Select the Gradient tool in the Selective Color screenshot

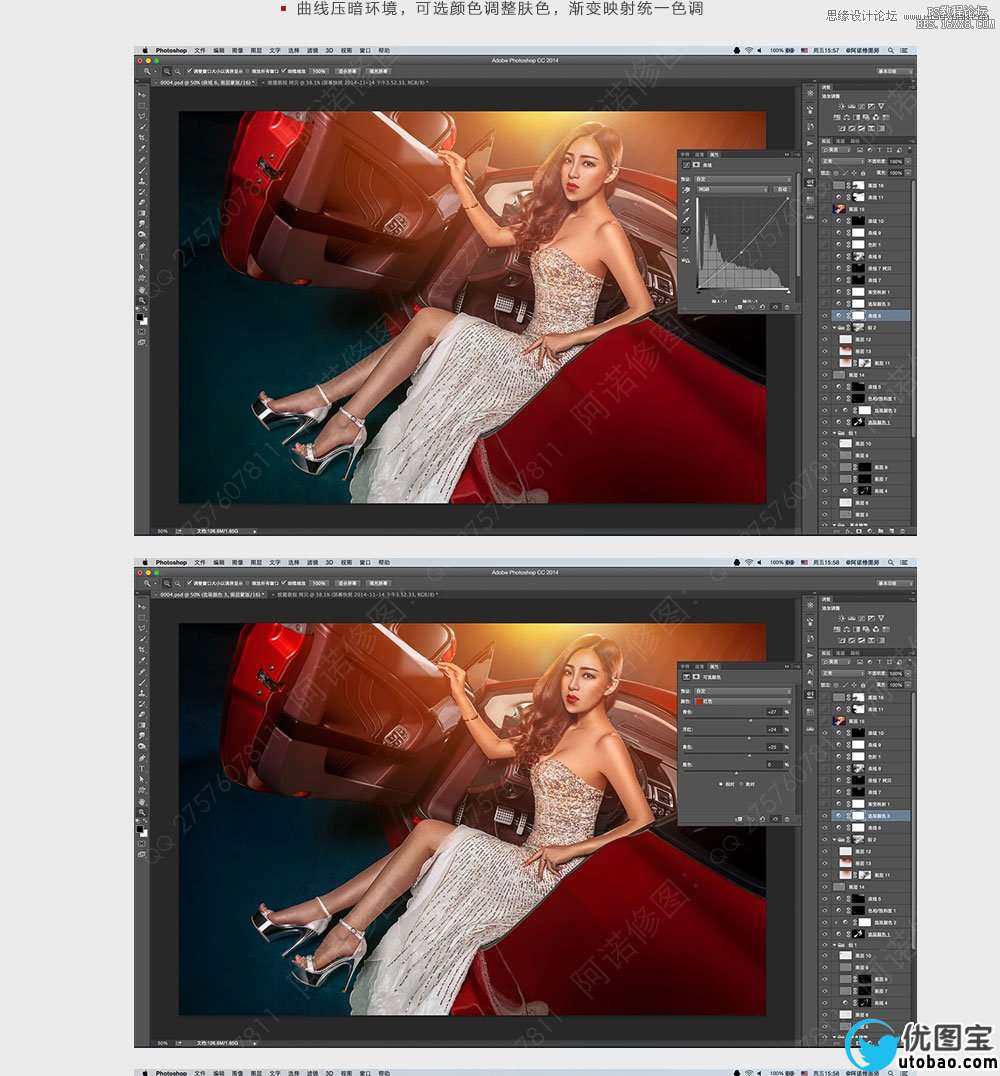pyautogui.click(x=141, y=725)
